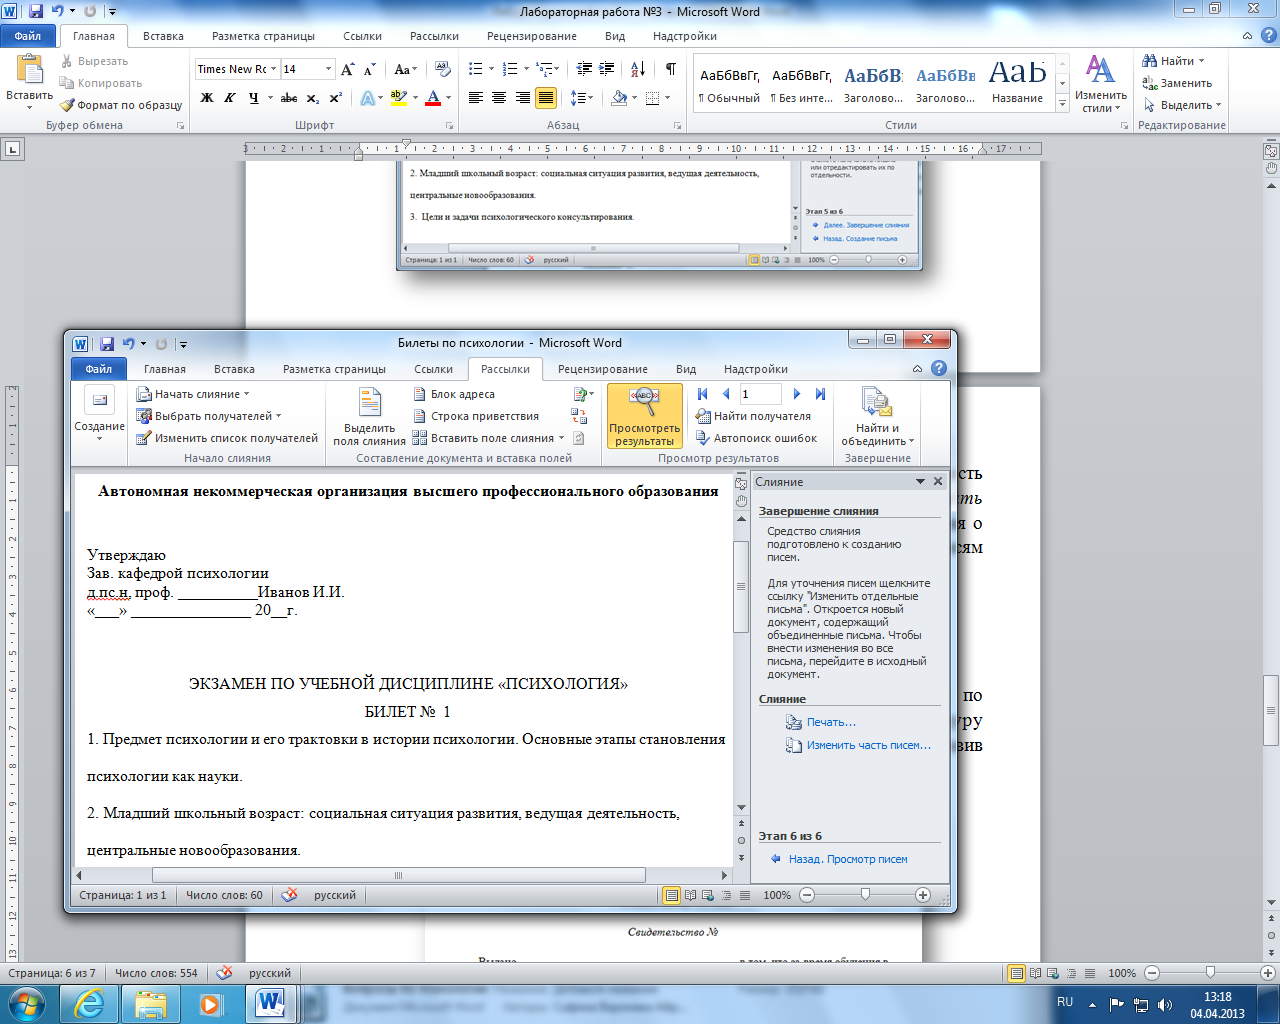
Task: Adjust zoom slider in Билеты window
Action: click(865, 895)
